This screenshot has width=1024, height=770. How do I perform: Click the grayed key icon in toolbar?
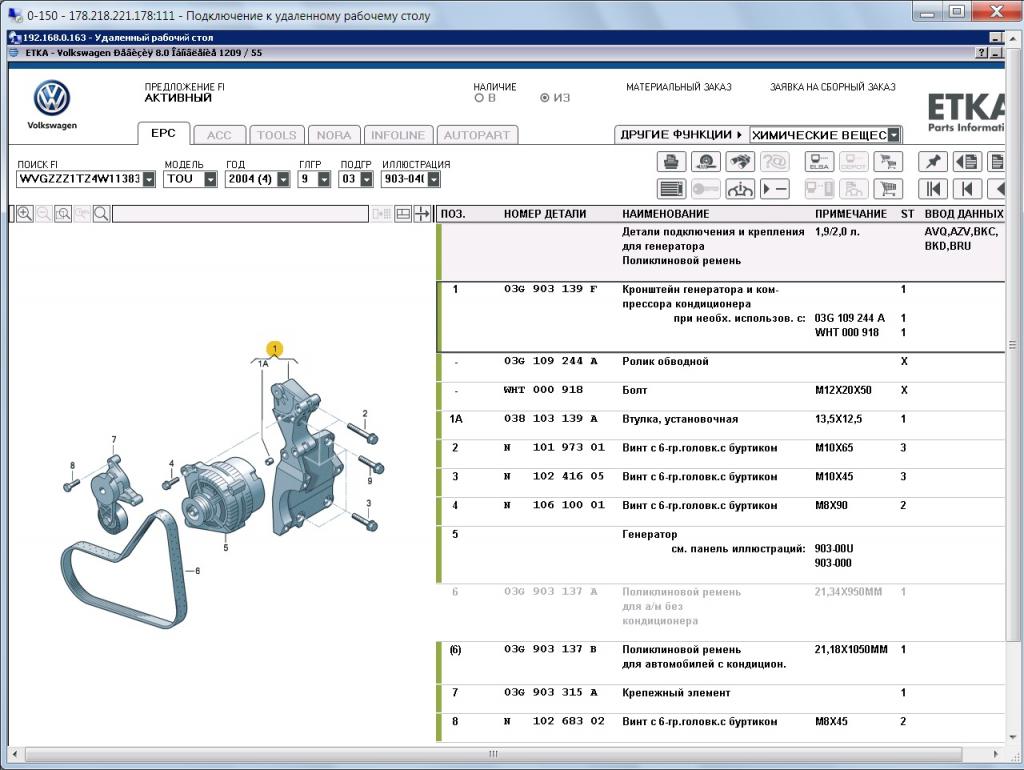click(705, 189)
